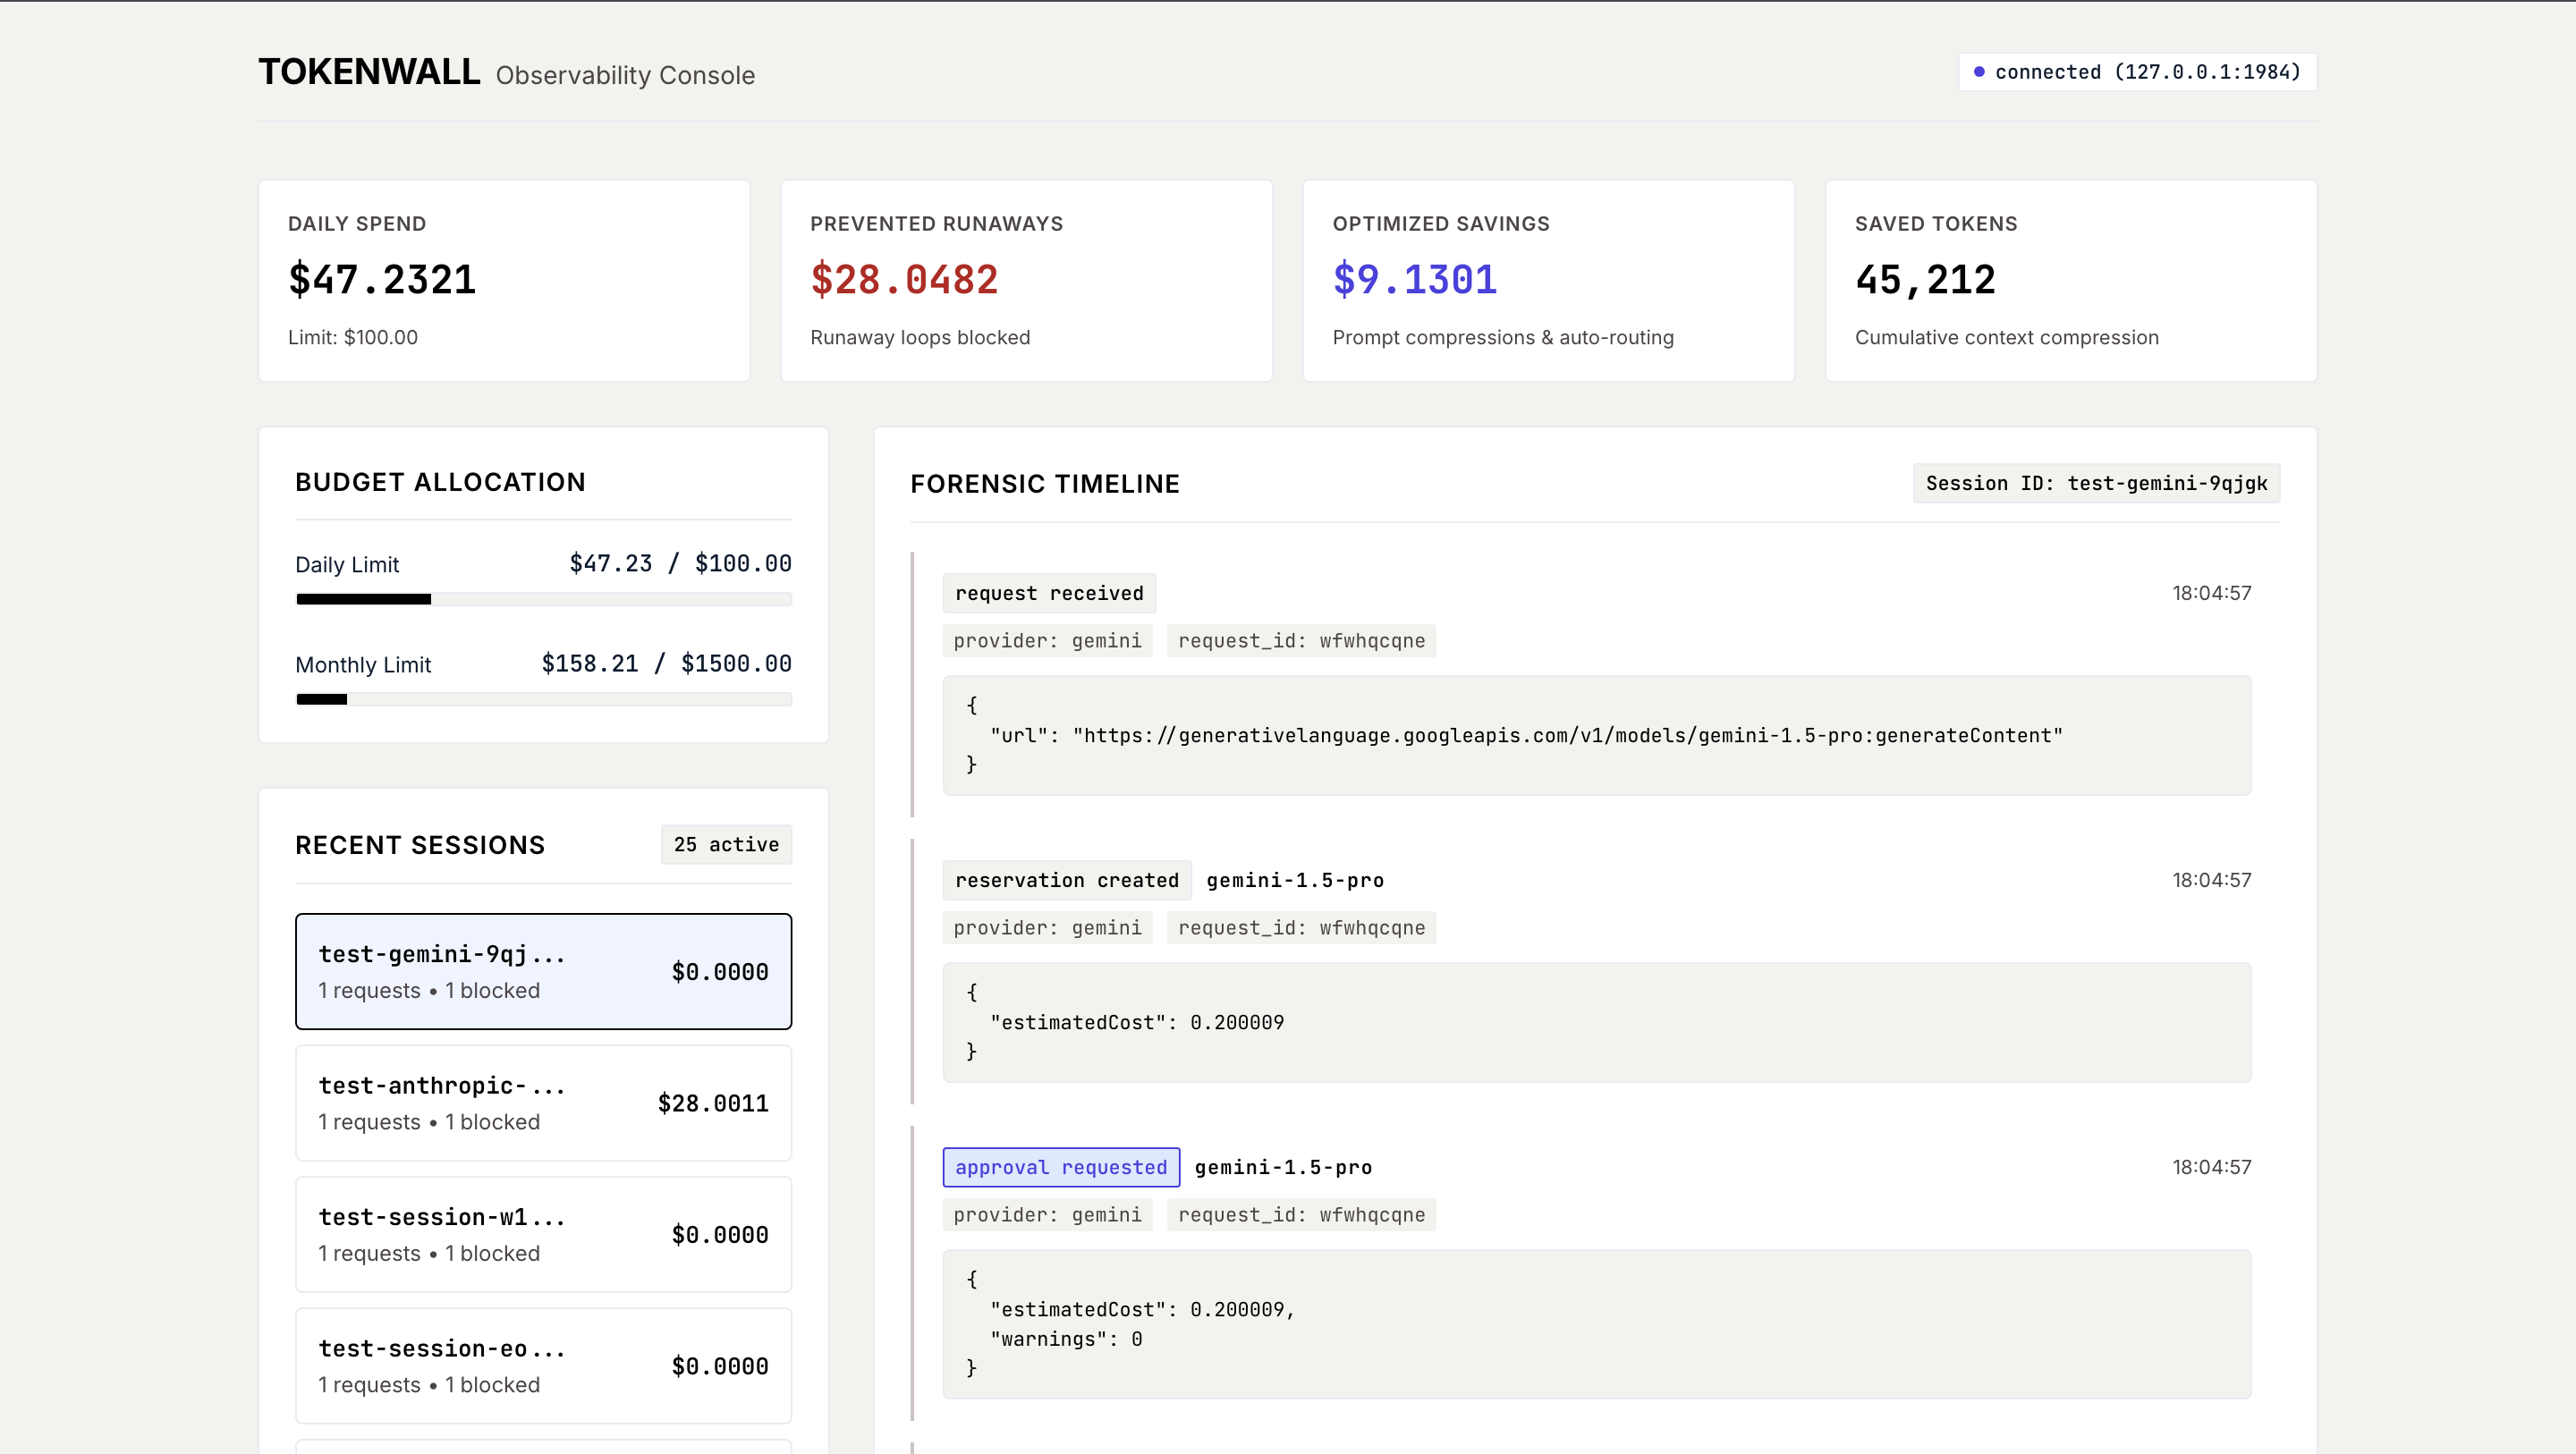The width and height of the screenshot is (2576, 1454).
Task: Click the reservation estimatedCost JSON block
Action: [x=1597, y=1023]
